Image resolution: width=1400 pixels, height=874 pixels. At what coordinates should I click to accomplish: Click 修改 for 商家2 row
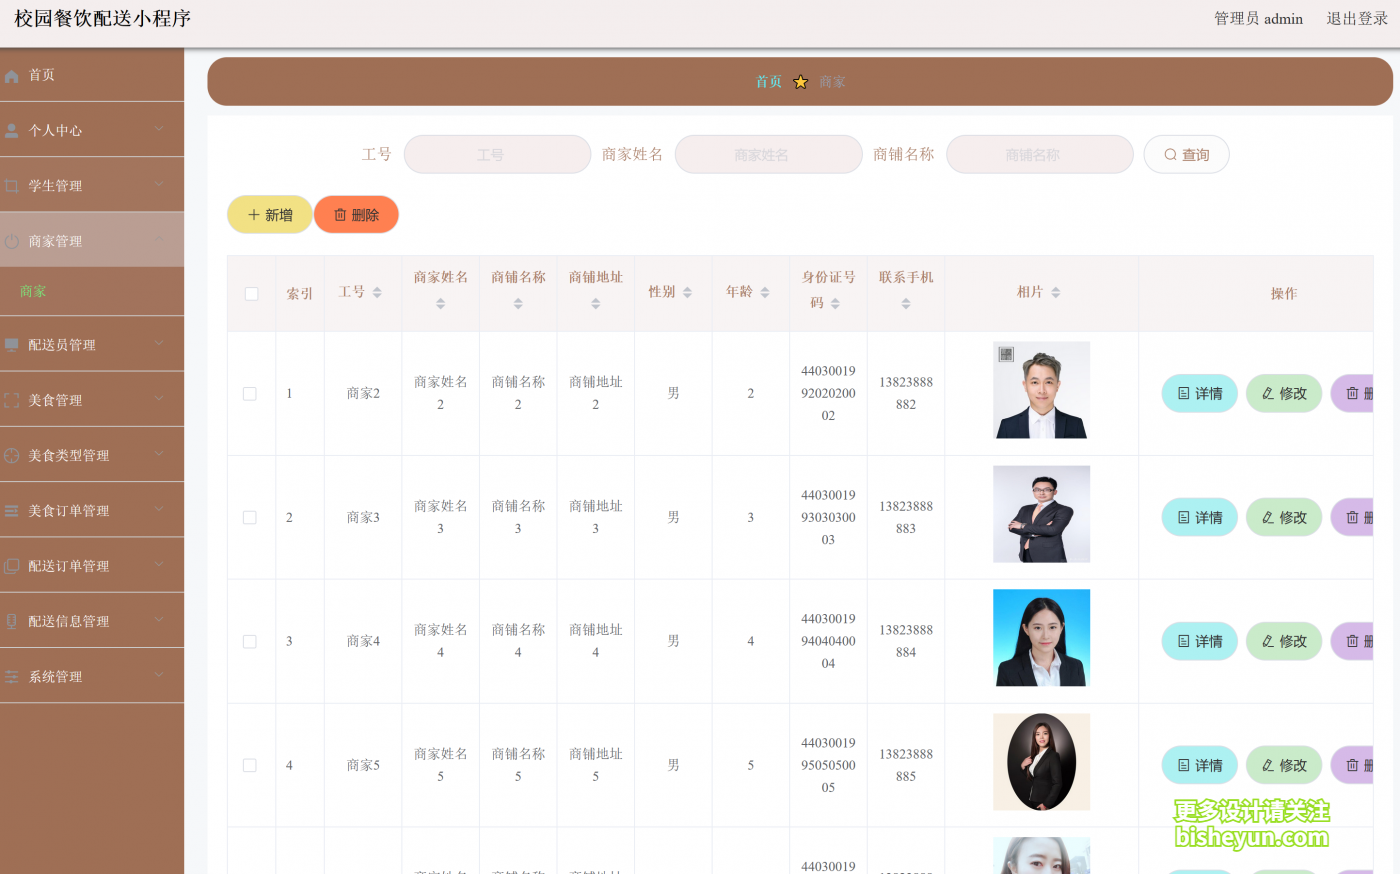(1284, 394)
